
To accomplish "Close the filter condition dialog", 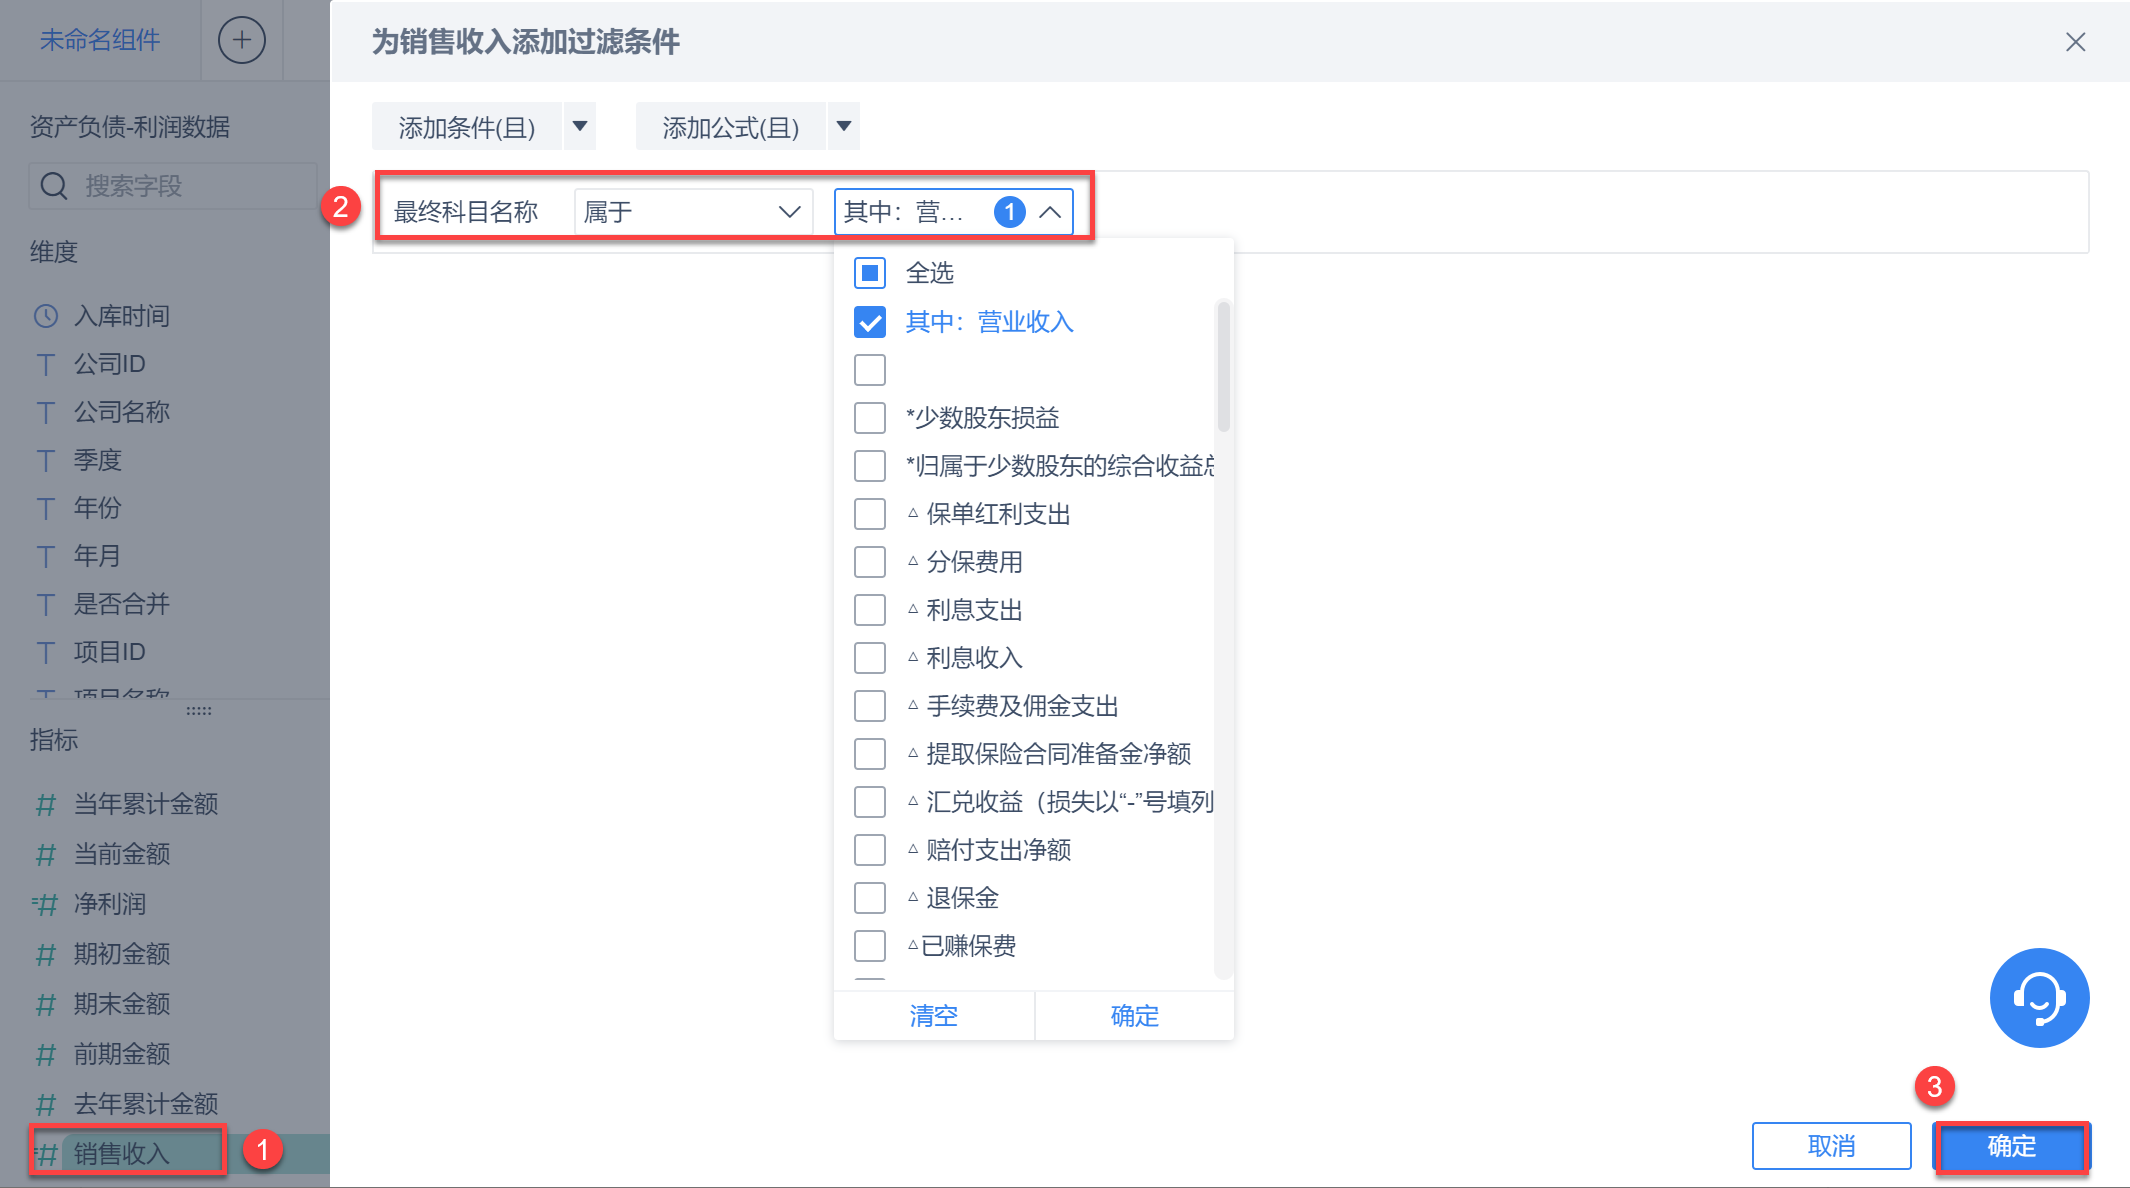I will coord(2075,42).
